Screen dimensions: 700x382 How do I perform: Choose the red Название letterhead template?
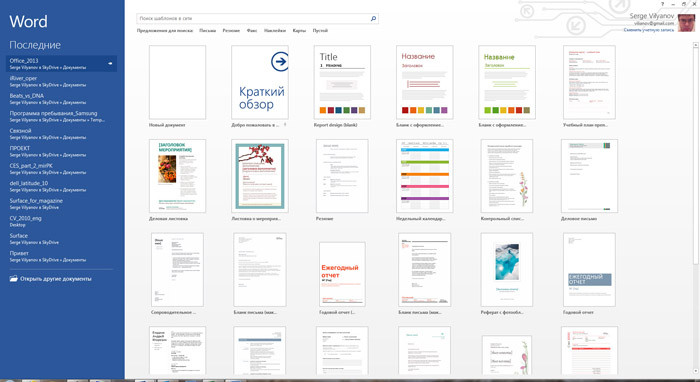click(425, 82)
